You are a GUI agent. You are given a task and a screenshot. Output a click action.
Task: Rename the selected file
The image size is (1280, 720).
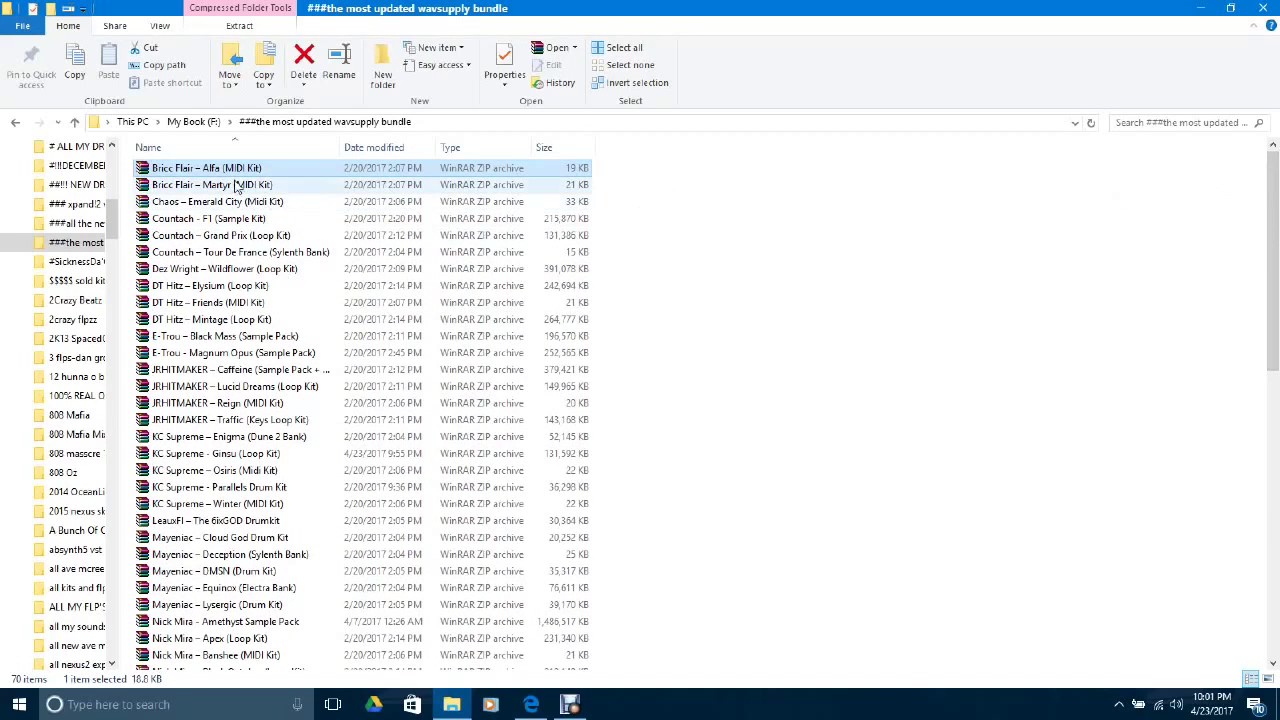click(339, 60)
